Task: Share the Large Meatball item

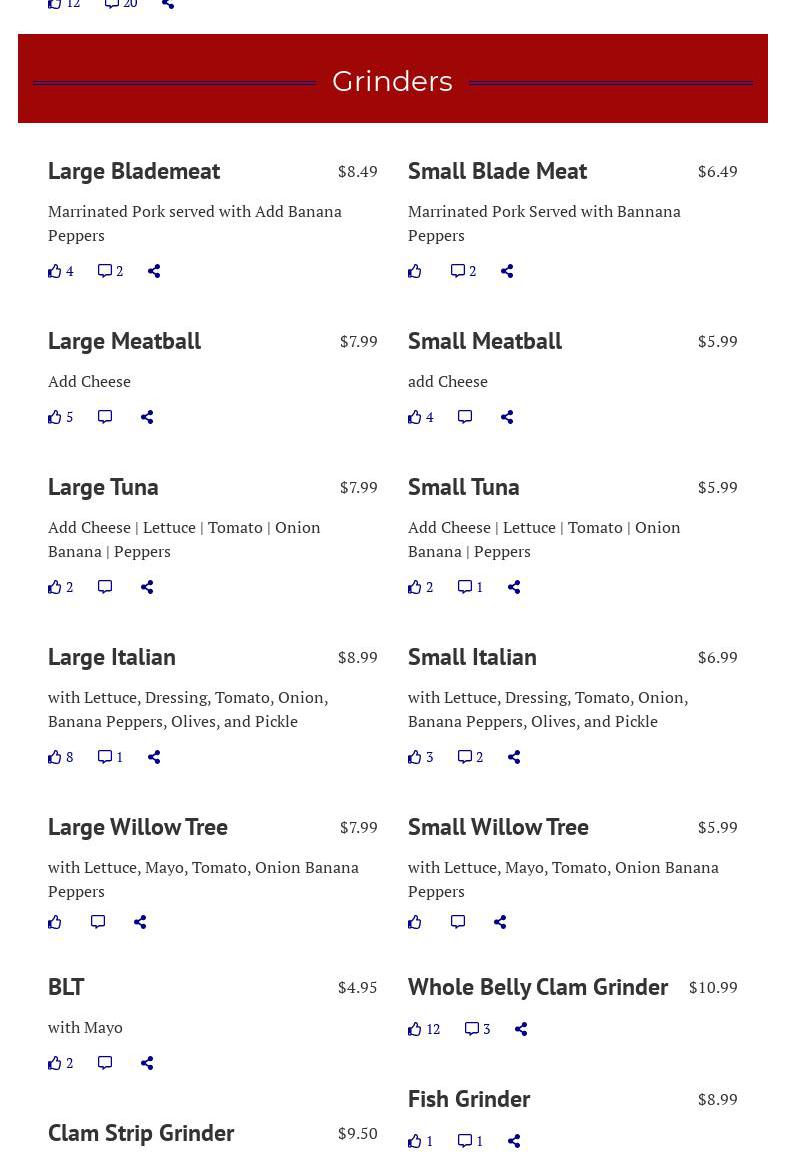Action: point(147,418)
